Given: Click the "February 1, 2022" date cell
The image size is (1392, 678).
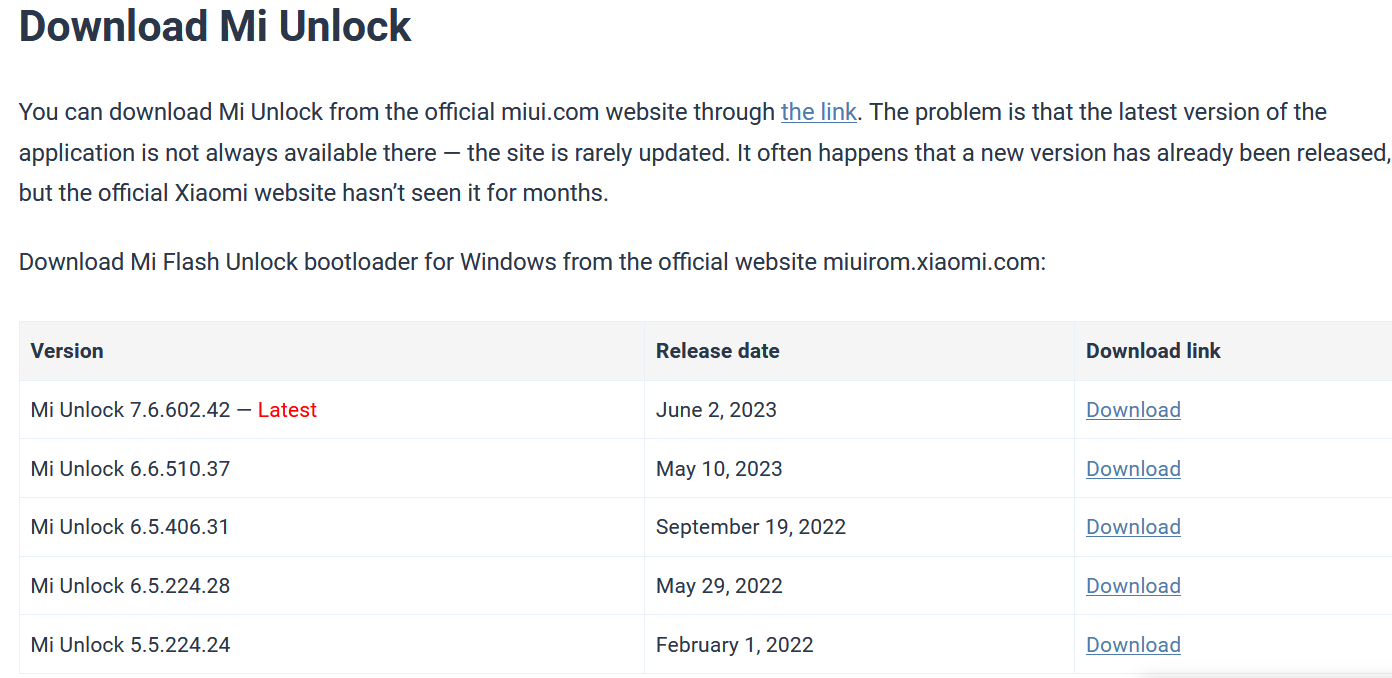Looking at the screenshot, I should coord(735,645).
